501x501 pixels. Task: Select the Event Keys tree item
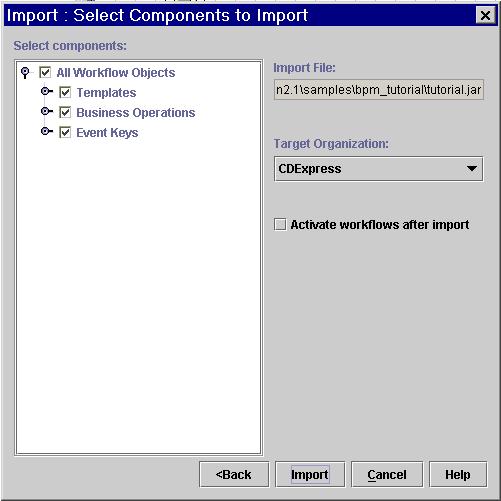click(x=107, y=133)
